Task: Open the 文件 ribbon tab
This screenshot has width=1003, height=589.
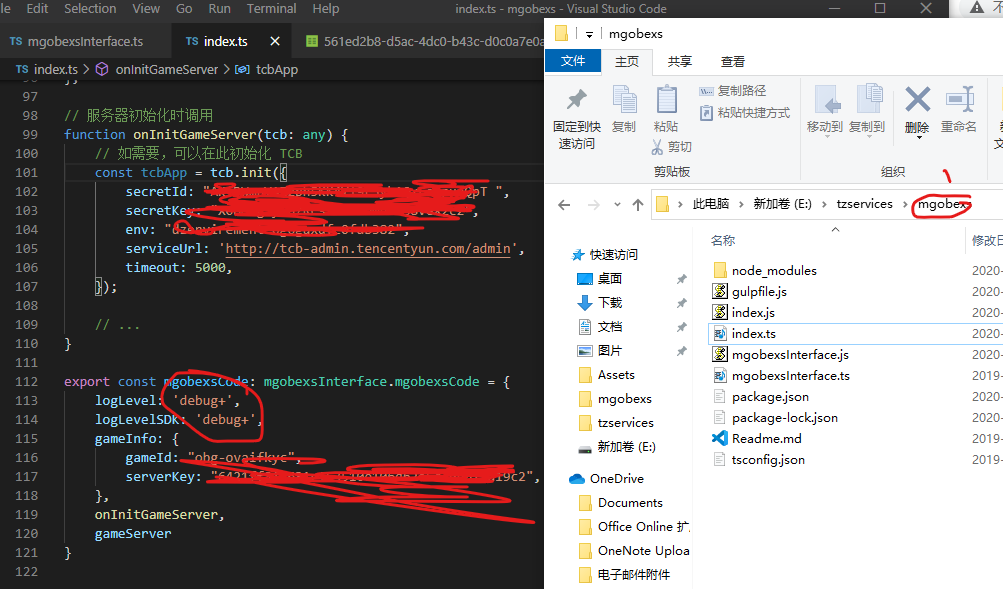Action: click(573, 61)
